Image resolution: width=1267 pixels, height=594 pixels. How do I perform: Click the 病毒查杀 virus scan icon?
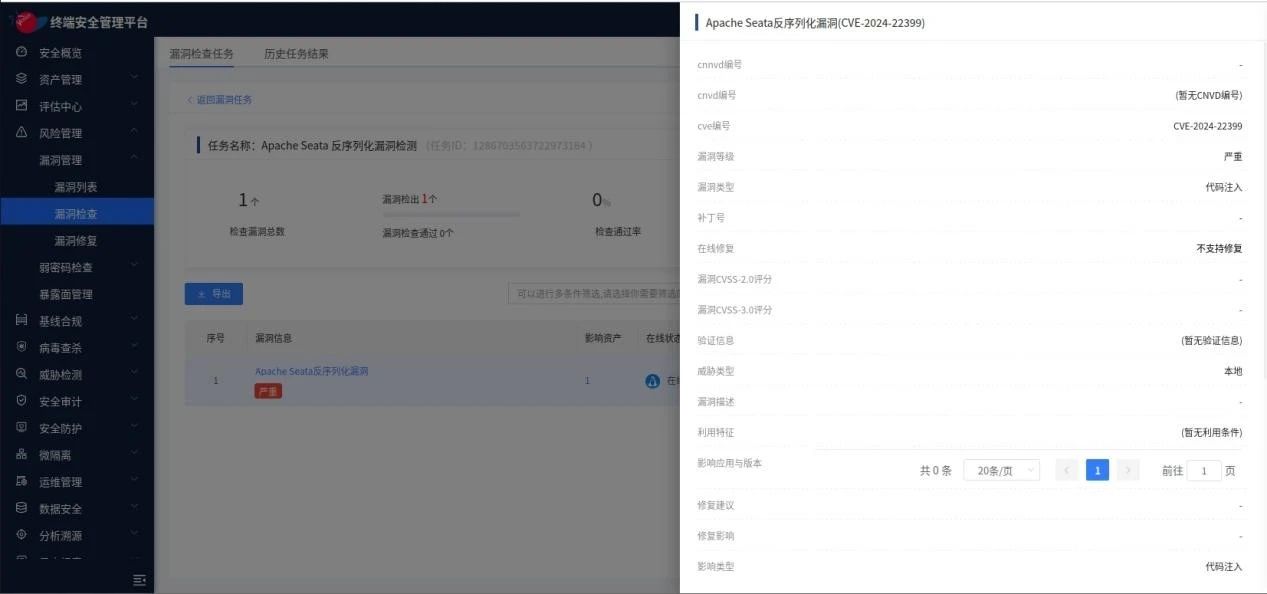click(22, 347)
